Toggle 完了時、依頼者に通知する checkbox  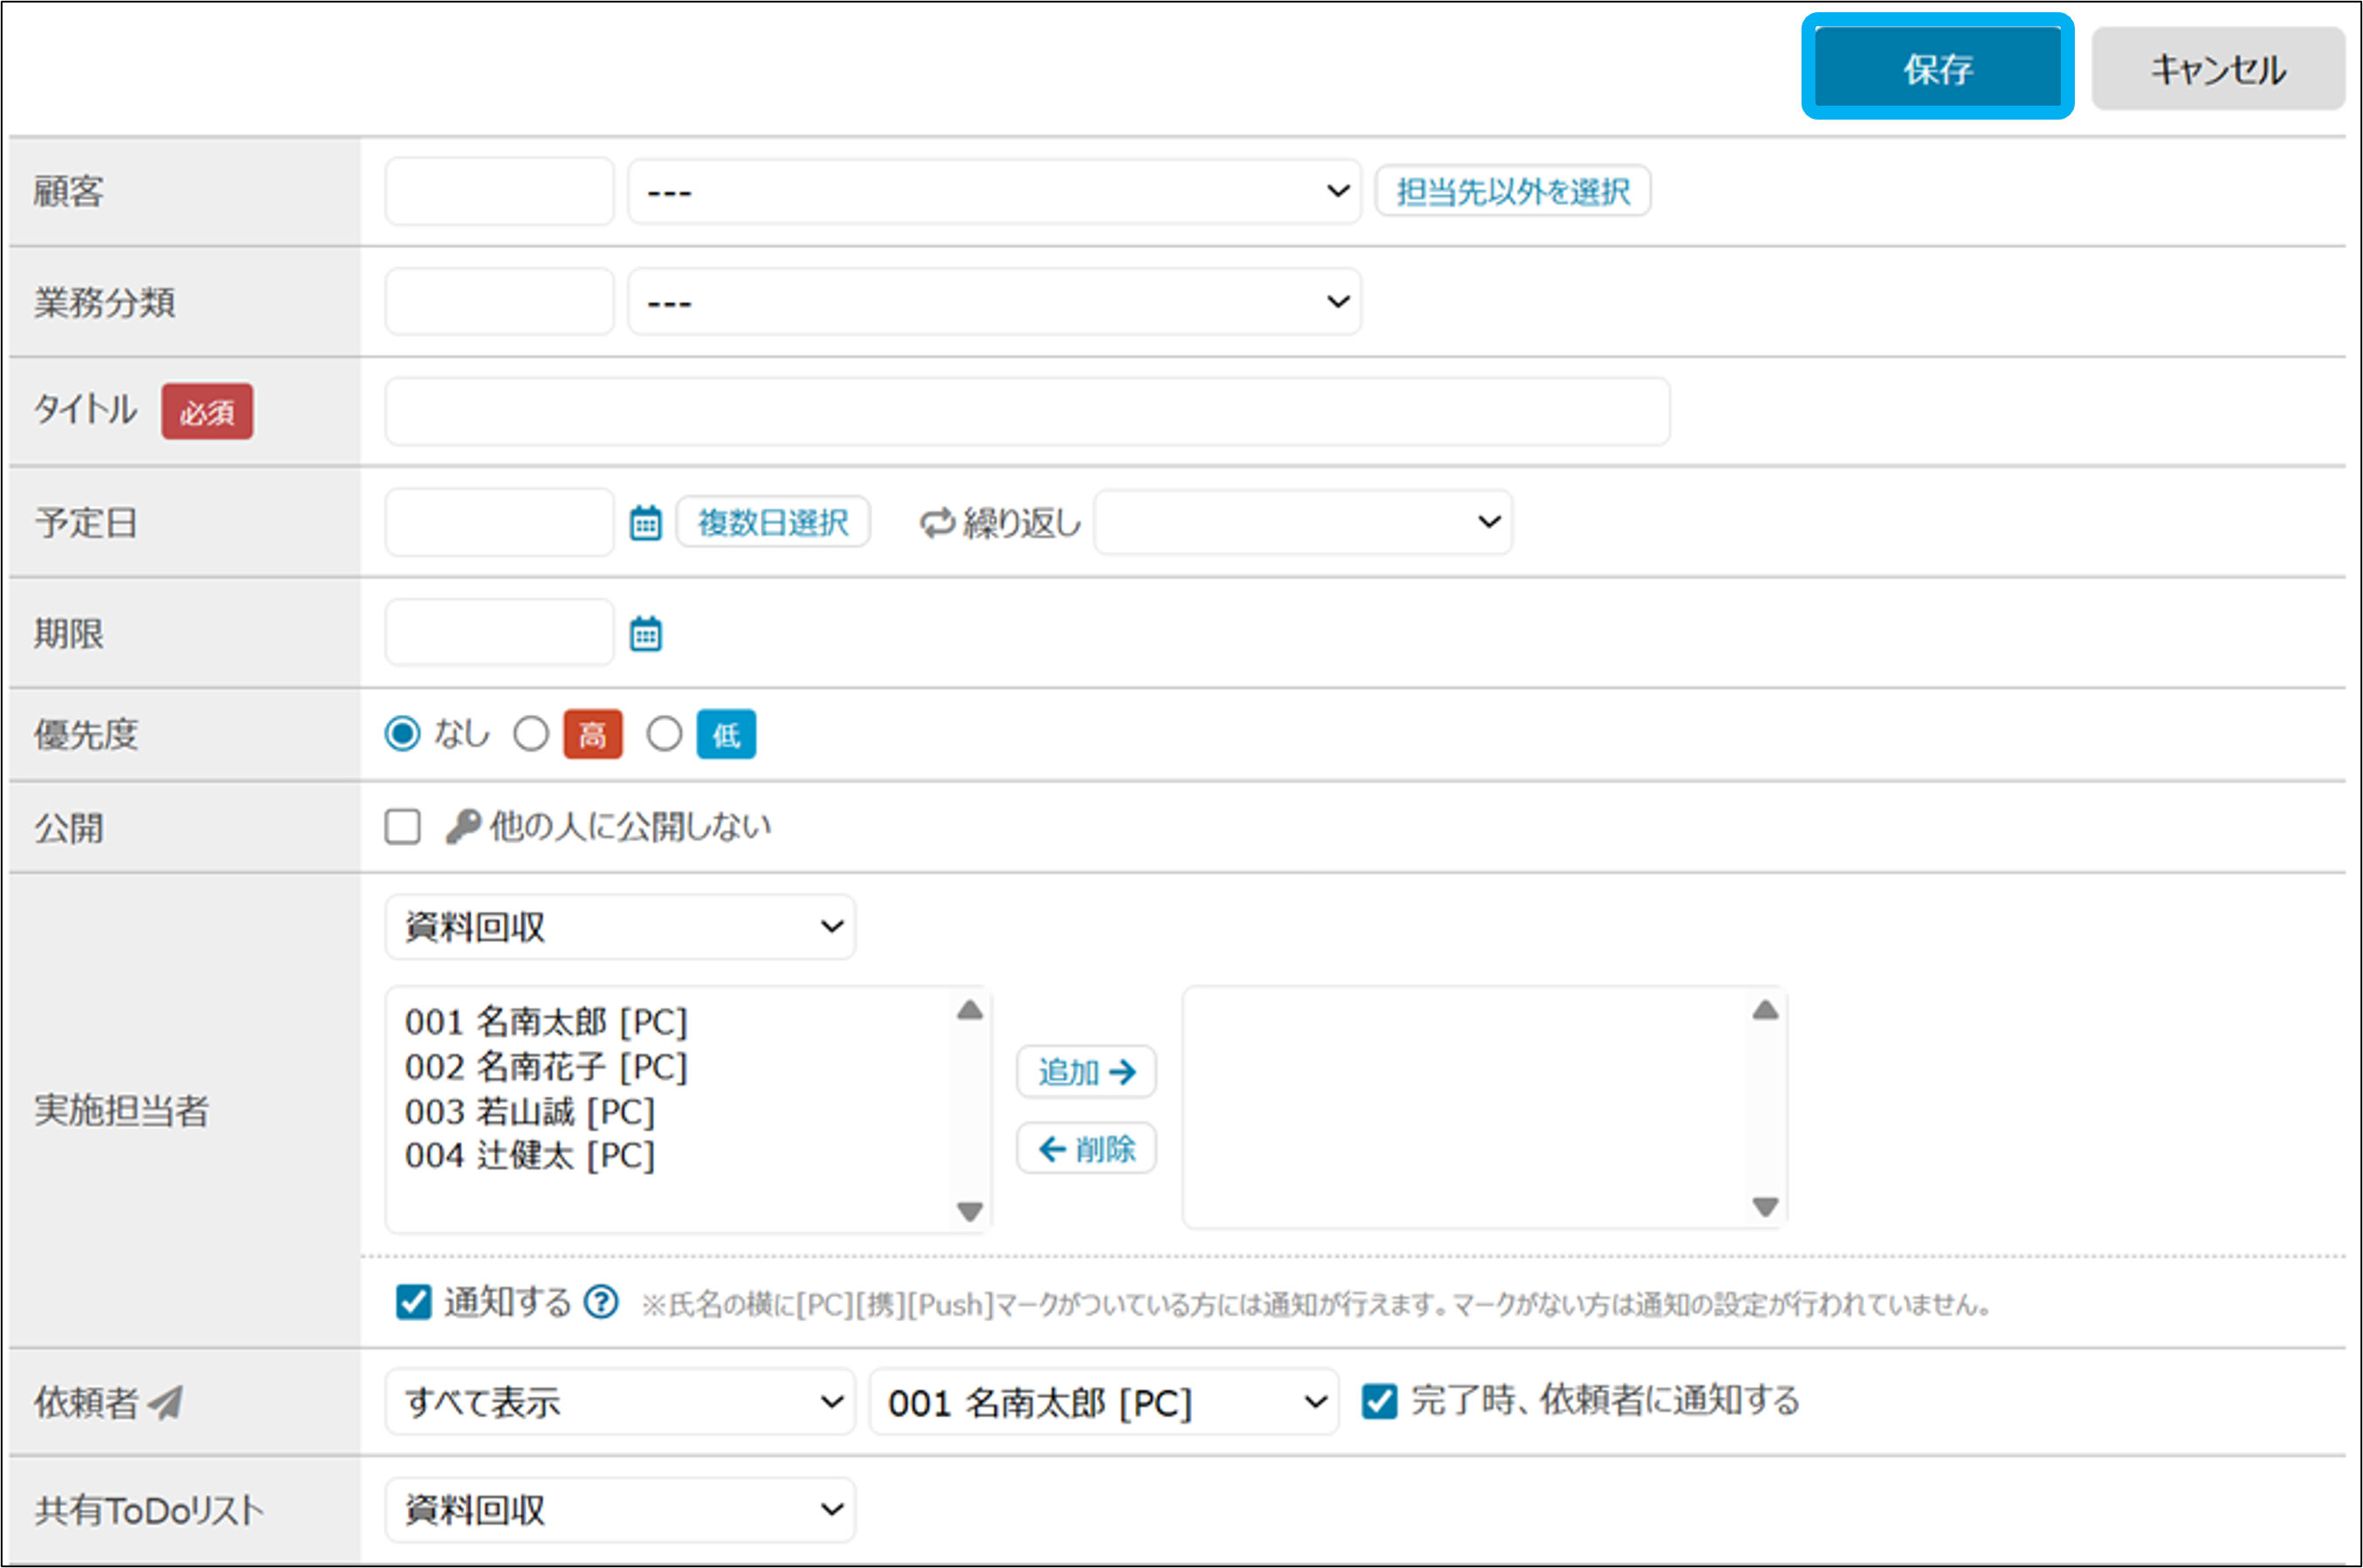[x=1379, y=1401]
